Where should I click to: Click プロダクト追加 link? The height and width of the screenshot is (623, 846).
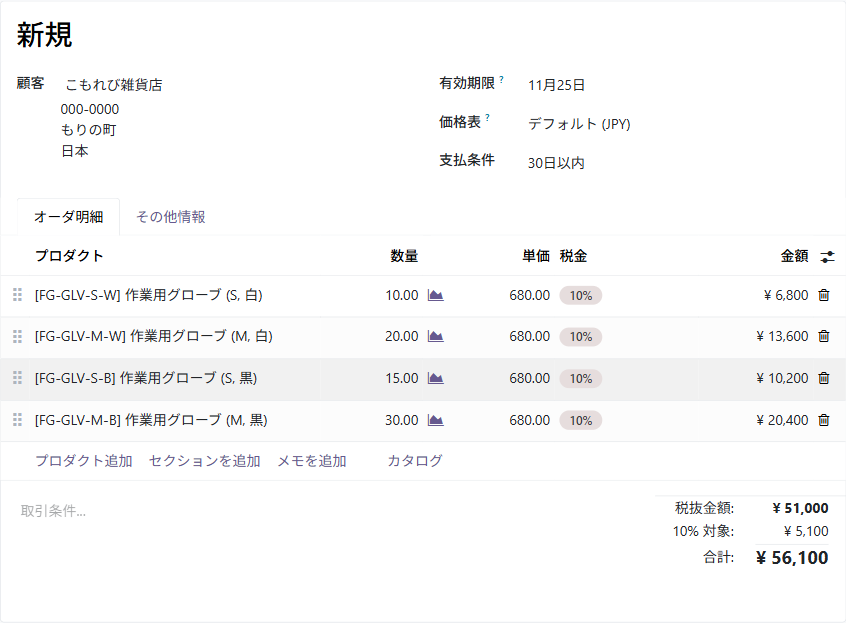click(84, 461)
